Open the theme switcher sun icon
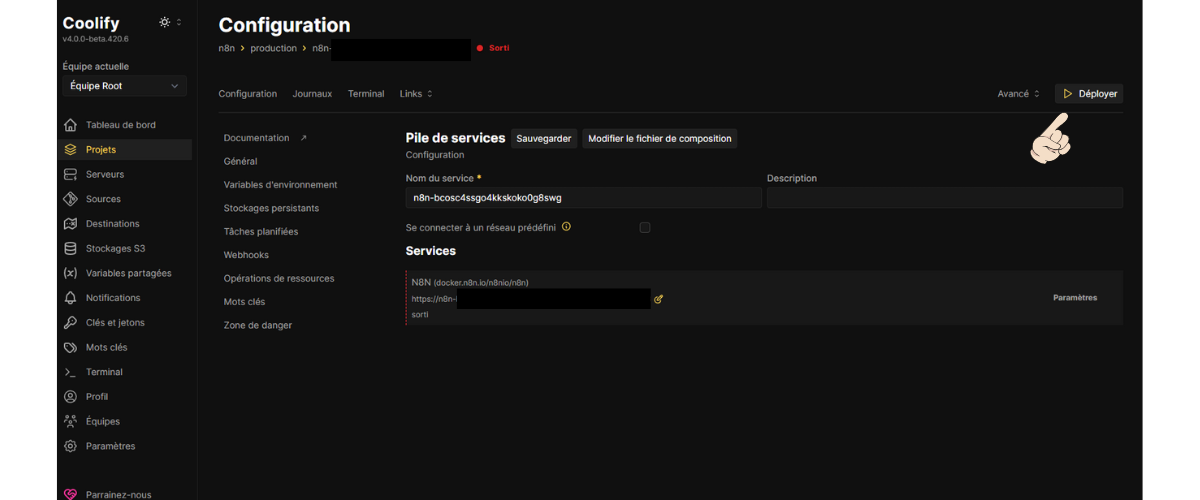This screenshot has height=500, width=1200. (x=165, y=22)
